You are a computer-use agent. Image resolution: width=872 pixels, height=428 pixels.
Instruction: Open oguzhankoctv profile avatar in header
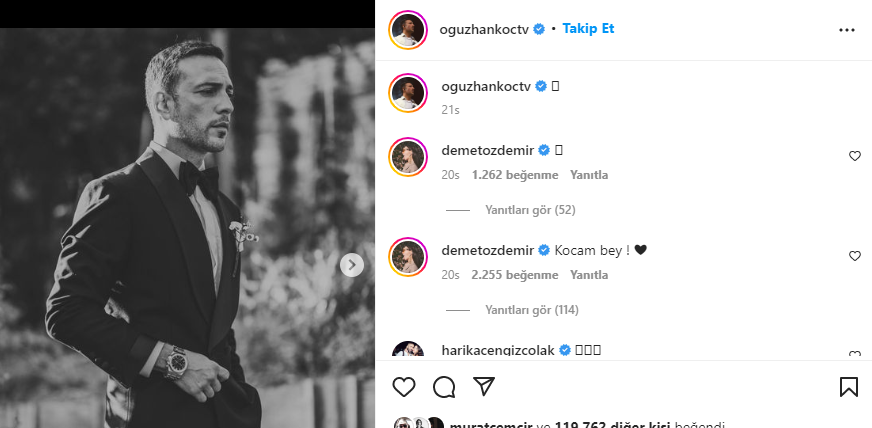(408, 30)
